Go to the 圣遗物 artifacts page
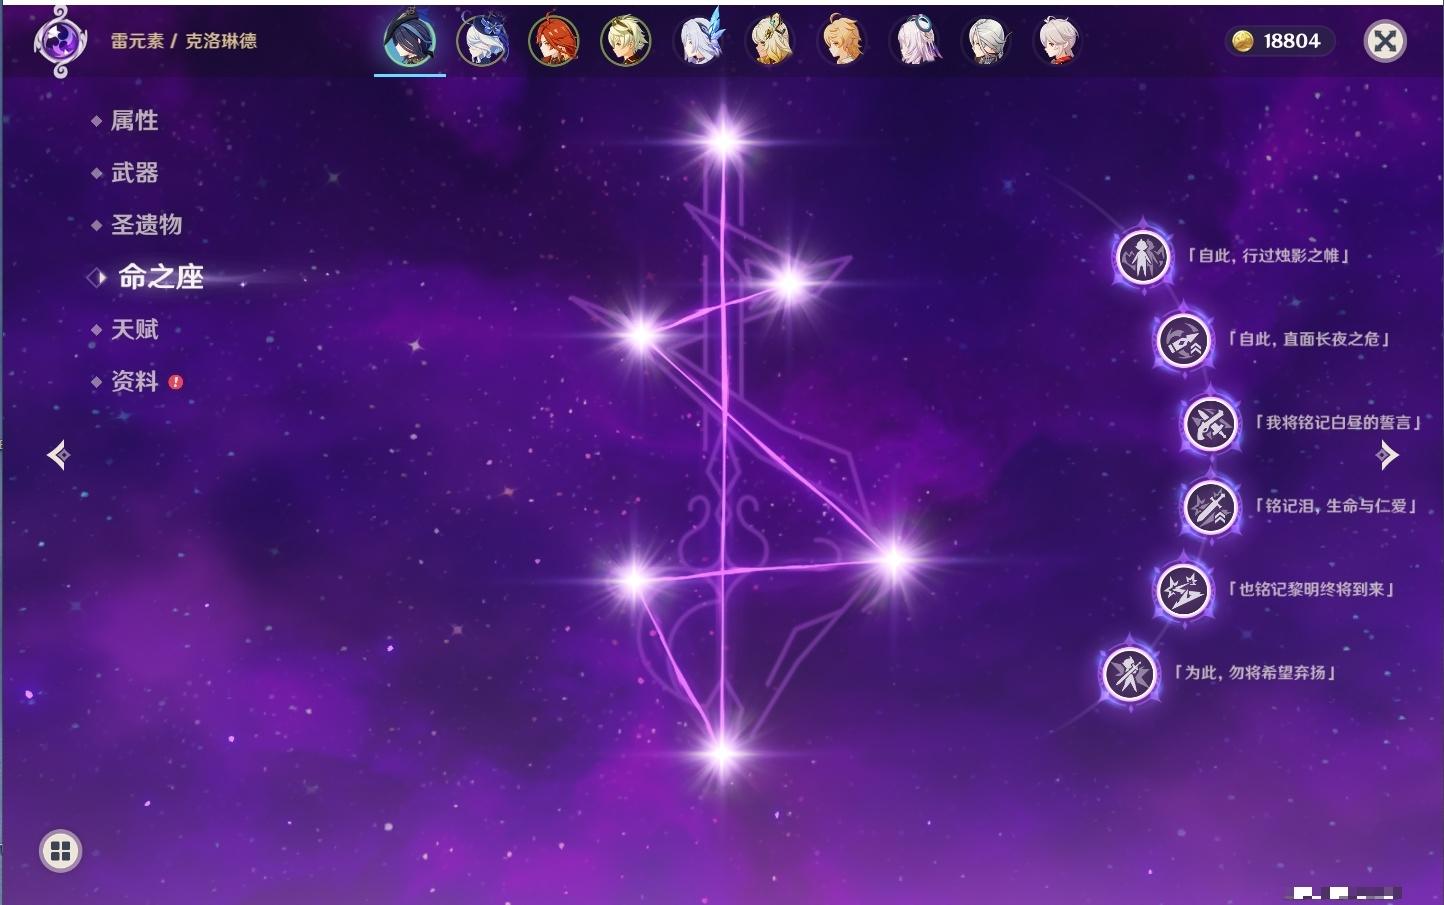The height and width of the screenshot is (905, 1444). [146, 225]
